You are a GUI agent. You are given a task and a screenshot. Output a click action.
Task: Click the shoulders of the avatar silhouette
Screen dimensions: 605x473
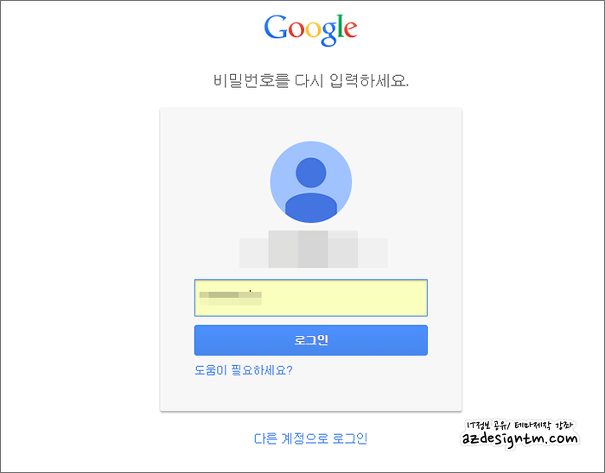click(311, 208)
